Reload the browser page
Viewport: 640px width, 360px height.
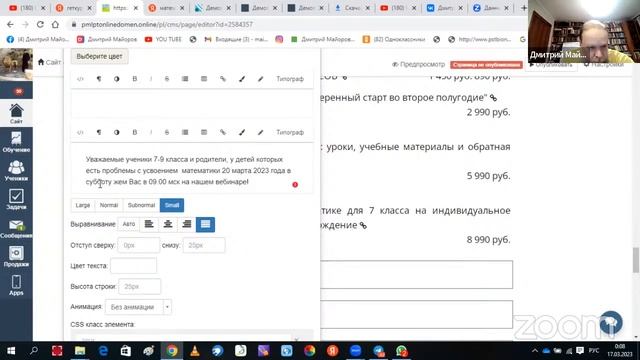pyautogui.click(x=40, y=24)
